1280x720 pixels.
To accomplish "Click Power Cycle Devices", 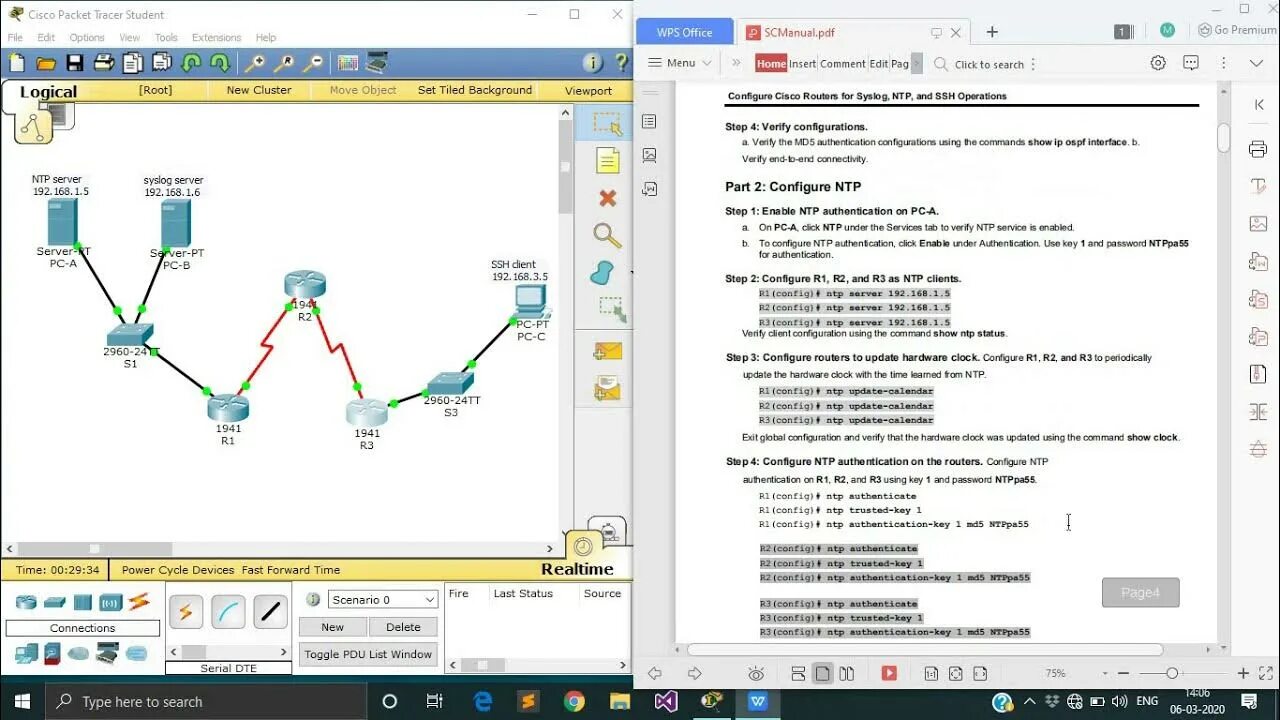I will pos(178,570).
